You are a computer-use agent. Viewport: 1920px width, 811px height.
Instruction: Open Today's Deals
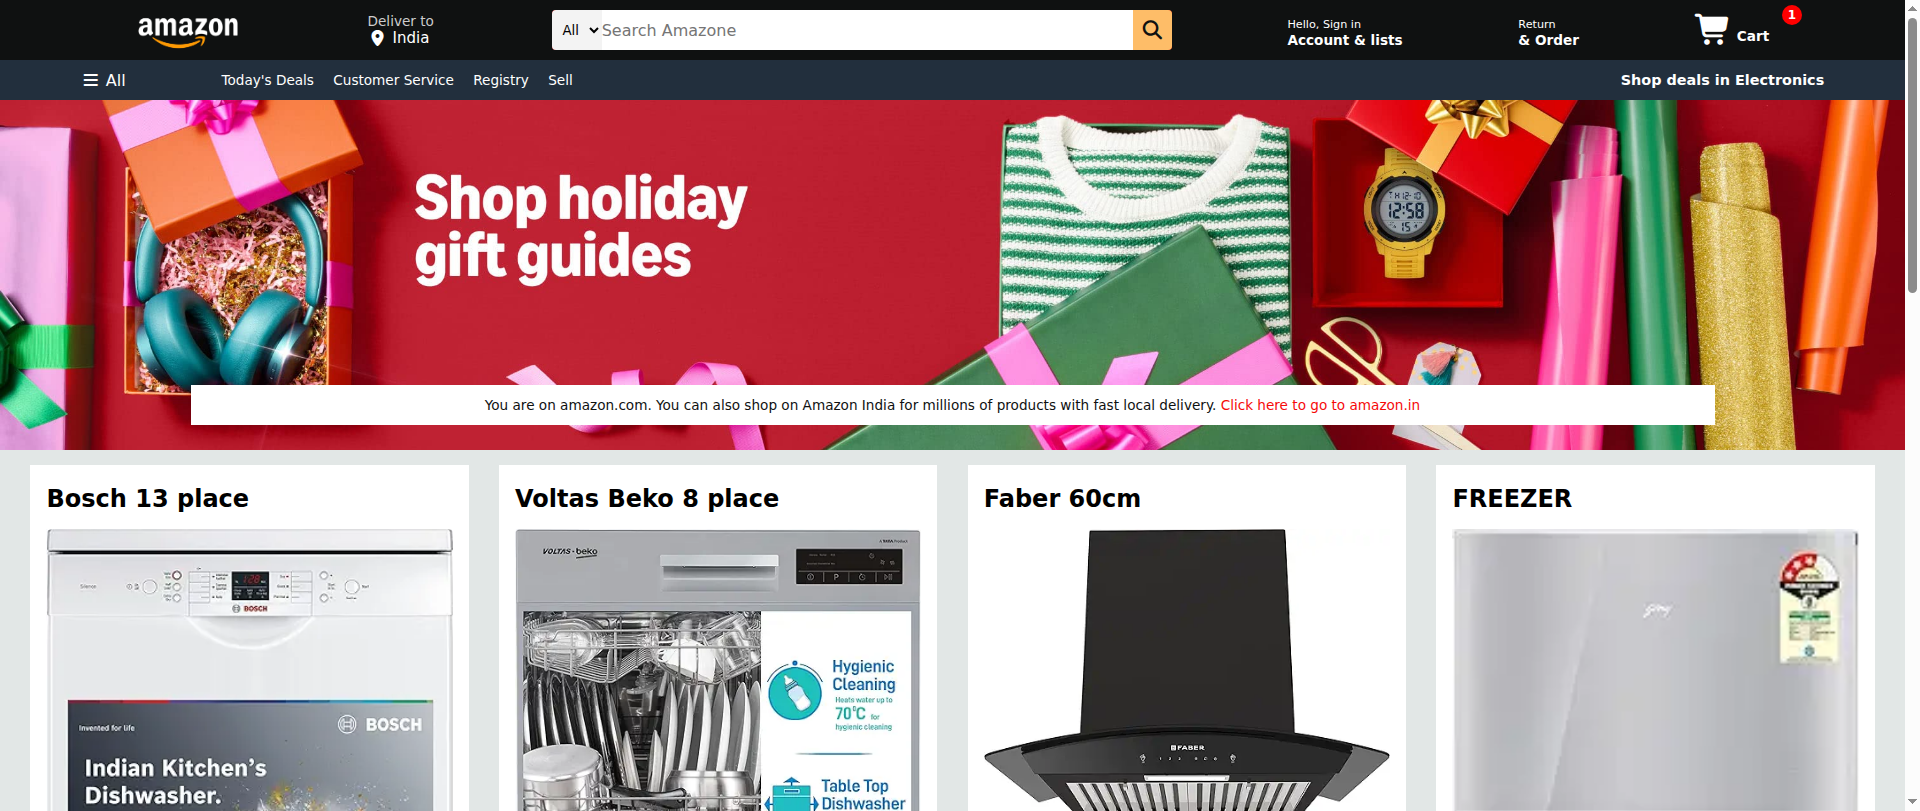pos(267,80)
